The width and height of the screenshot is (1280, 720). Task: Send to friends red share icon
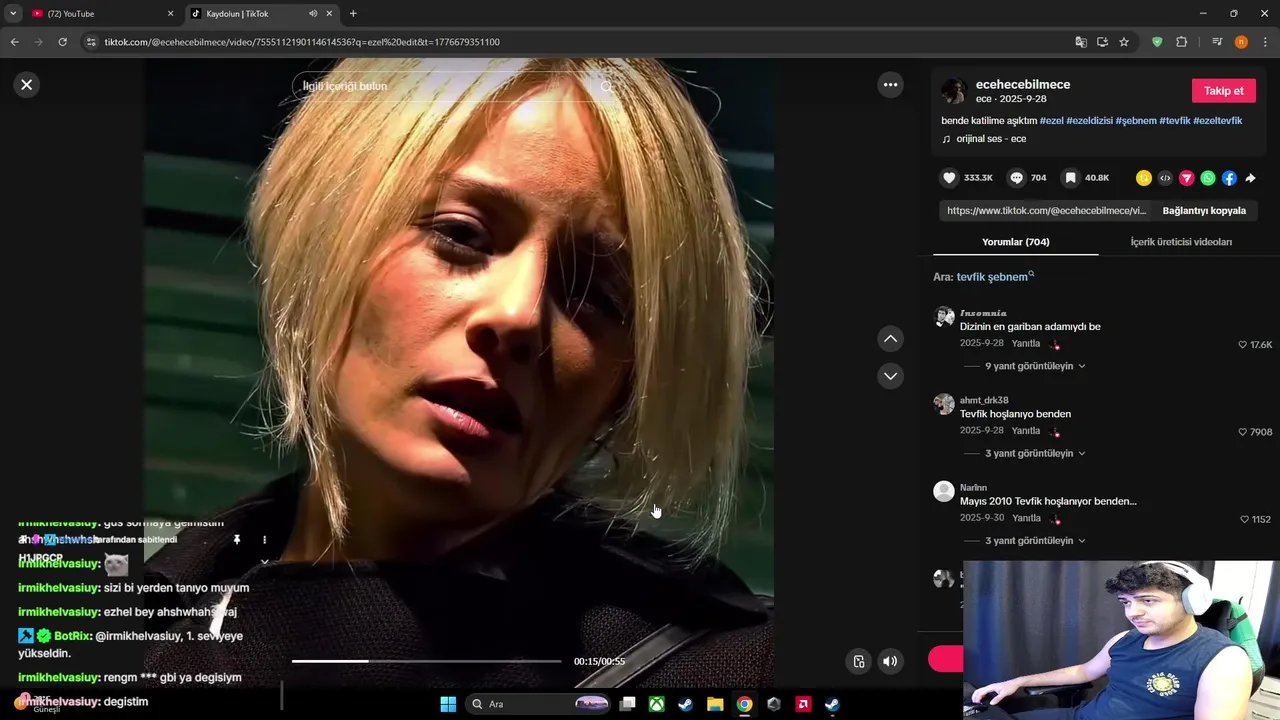1187,178
